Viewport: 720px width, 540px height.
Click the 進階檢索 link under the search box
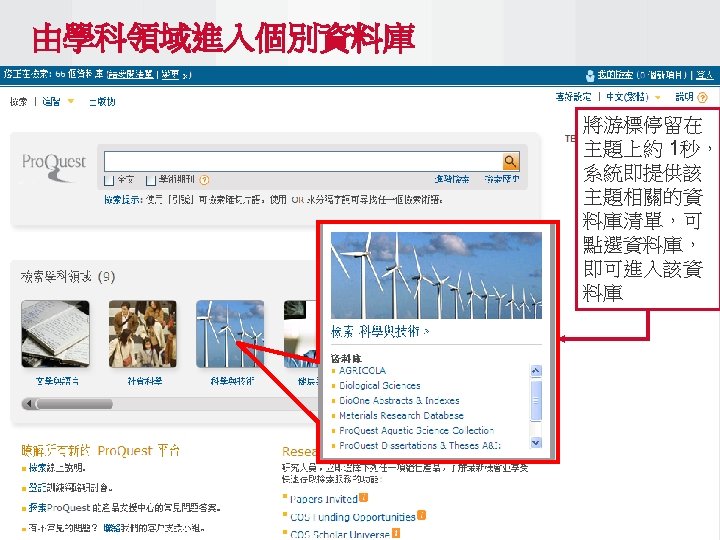click(451, 179)
